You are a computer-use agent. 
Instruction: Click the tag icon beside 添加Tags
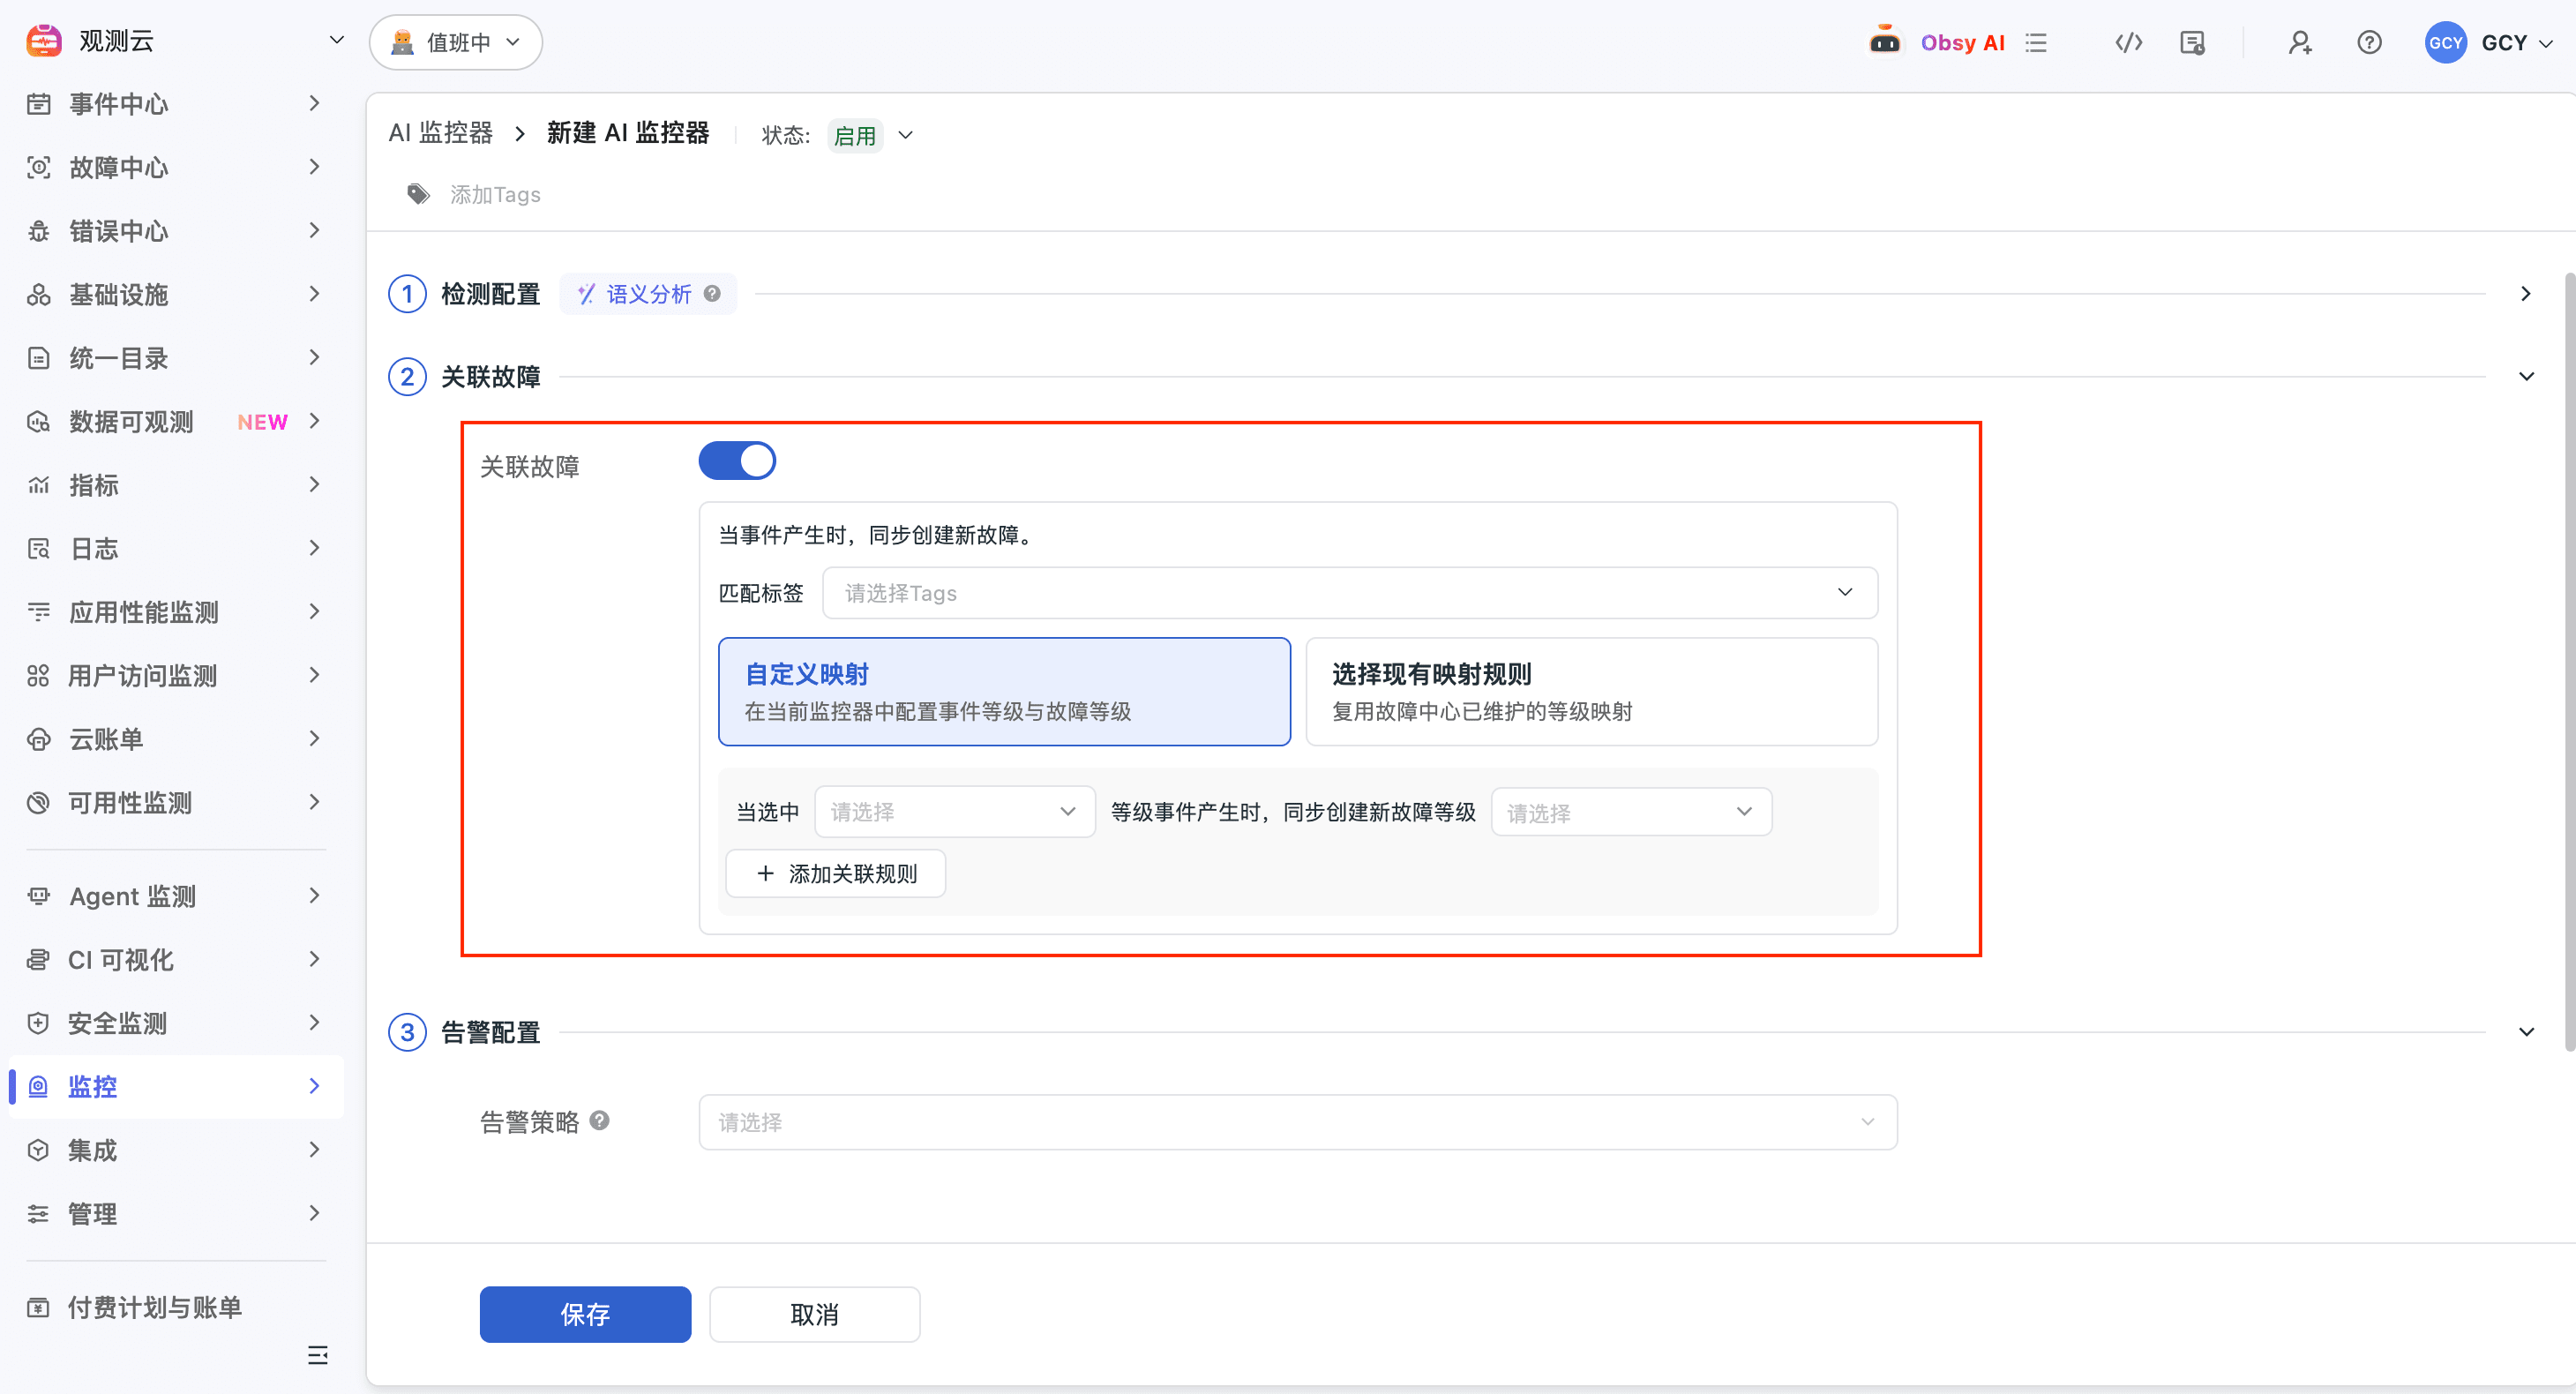coord(418,194)
